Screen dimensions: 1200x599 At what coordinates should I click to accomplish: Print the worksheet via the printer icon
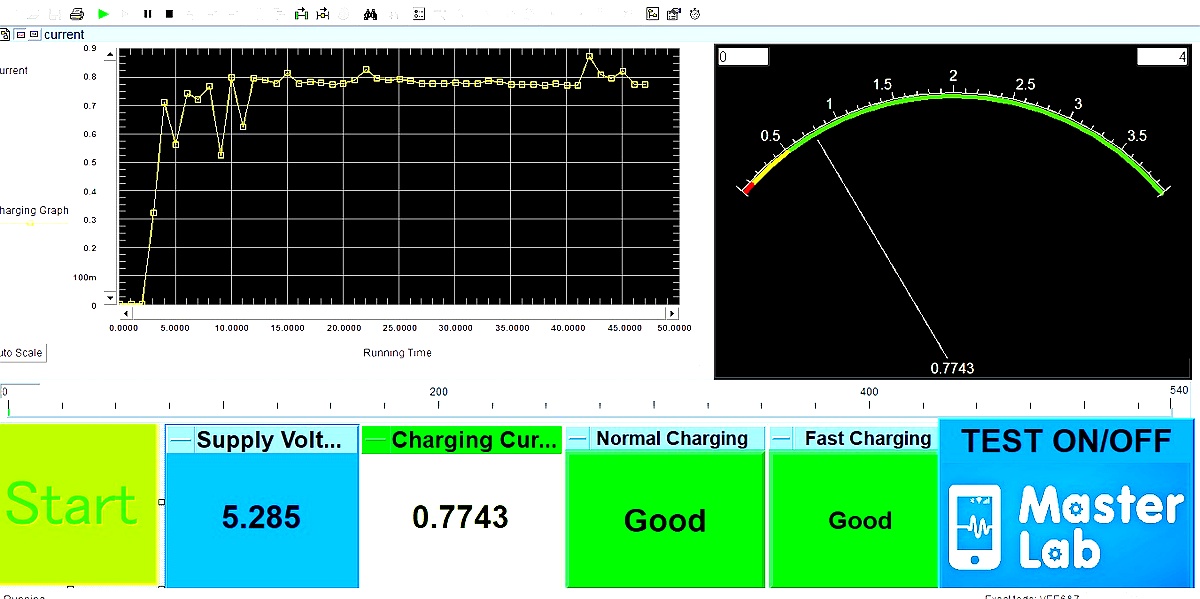(x=77, y=13)
